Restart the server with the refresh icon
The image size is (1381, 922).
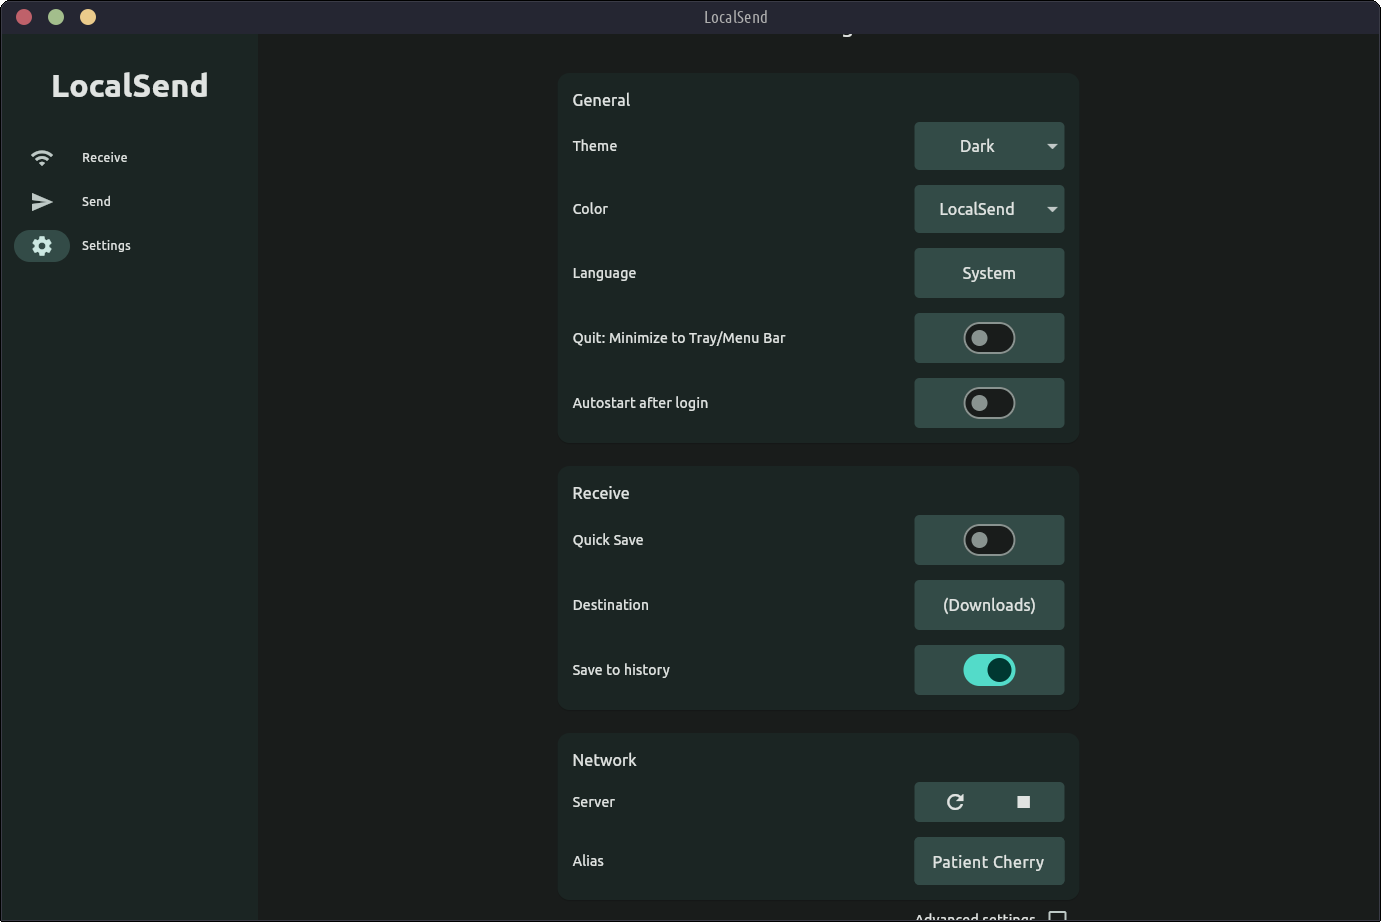(x=955, y=802)
